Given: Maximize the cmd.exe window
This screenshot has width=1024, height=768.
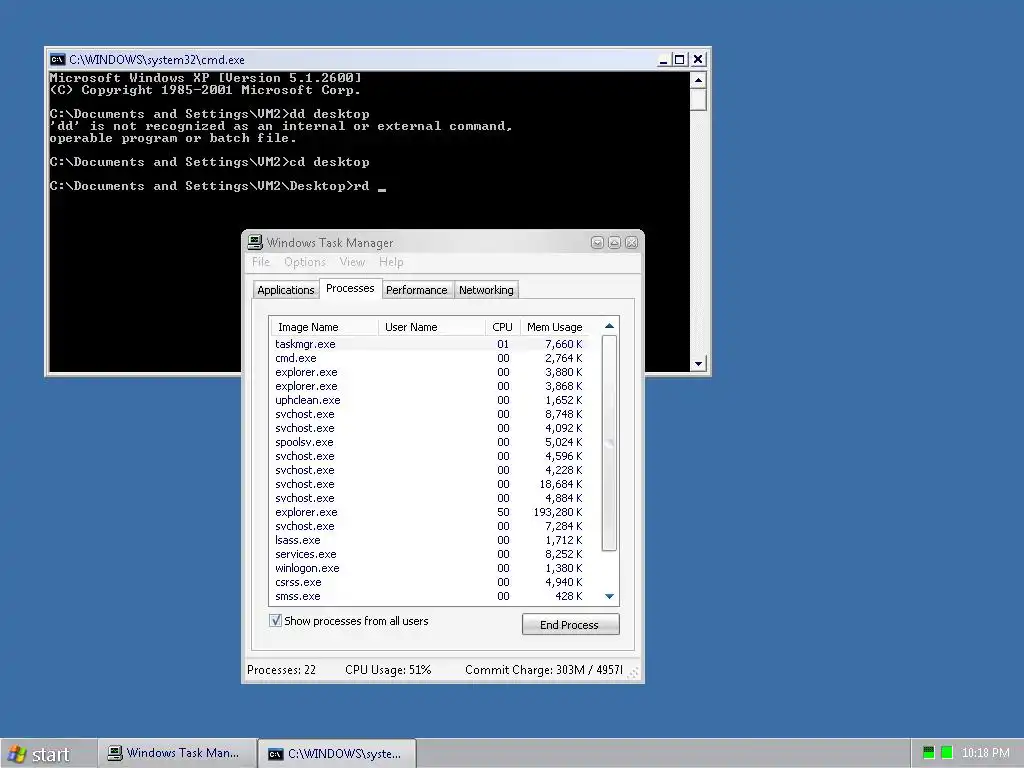Looking at the screenshot, I should click(680, 59).
